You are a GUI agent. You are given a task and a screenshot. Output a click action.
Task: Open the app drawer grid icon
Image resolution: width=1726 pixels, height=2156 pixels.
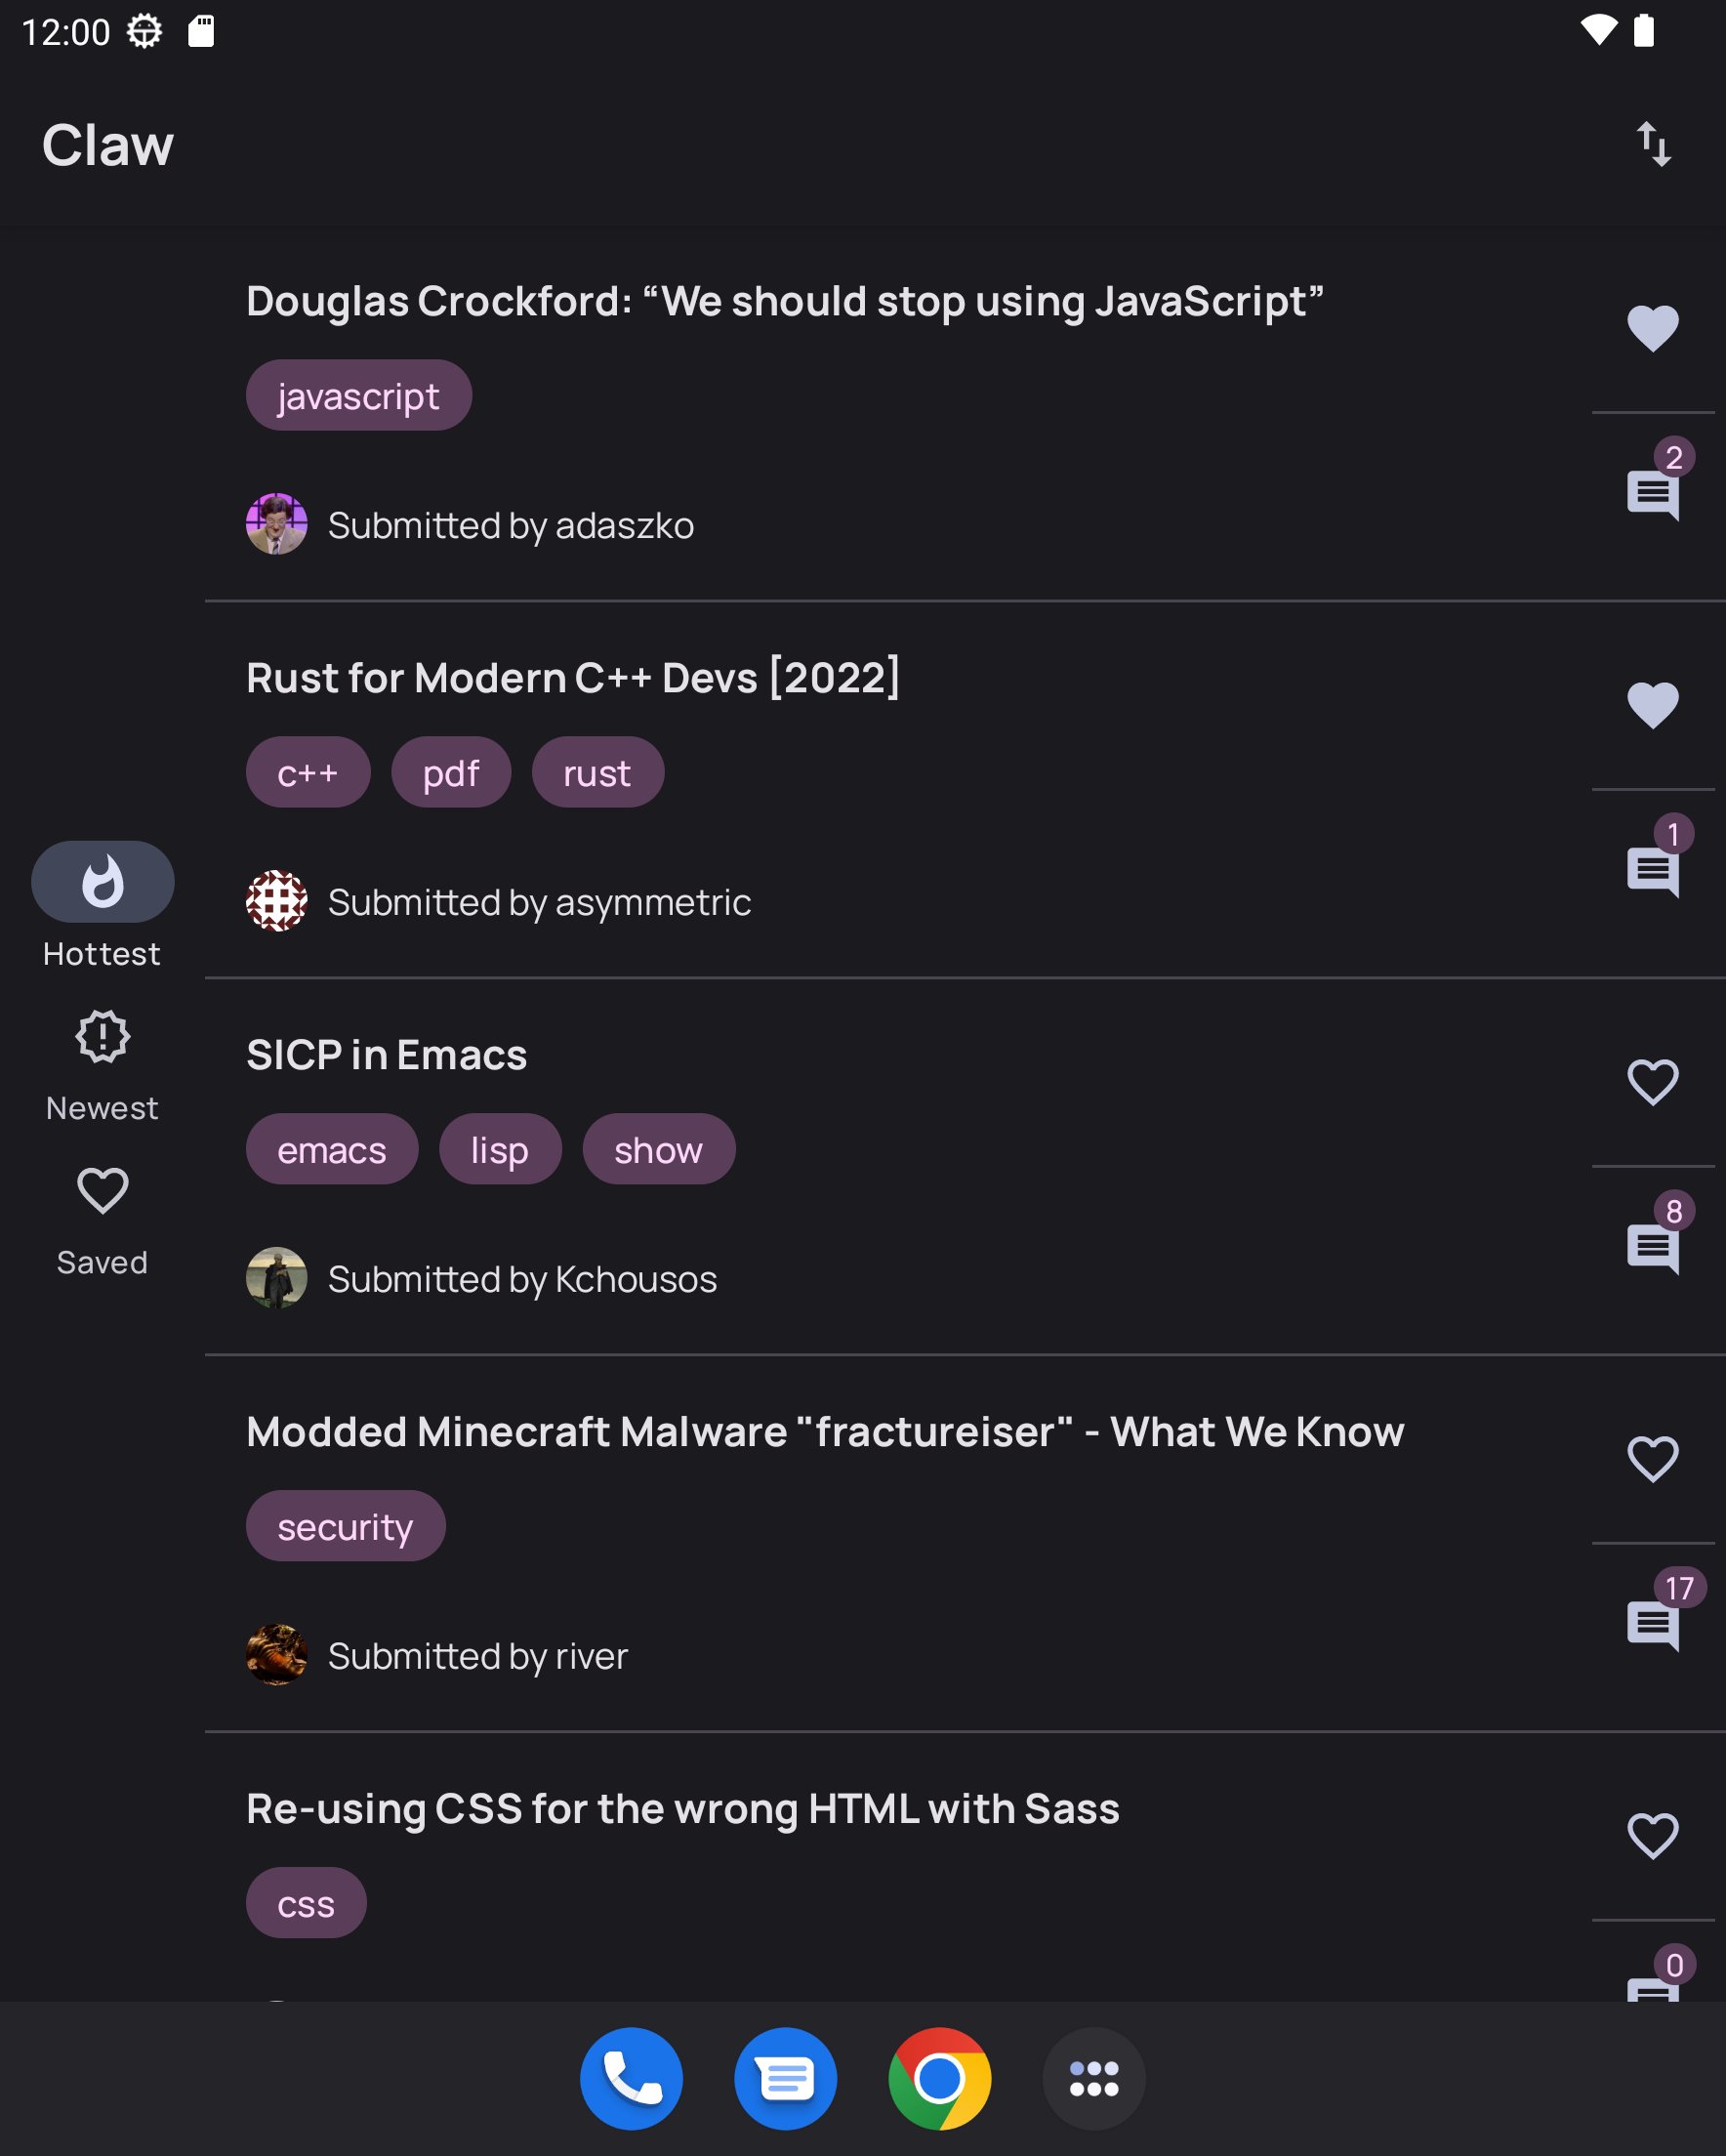pos(1093,2078)
